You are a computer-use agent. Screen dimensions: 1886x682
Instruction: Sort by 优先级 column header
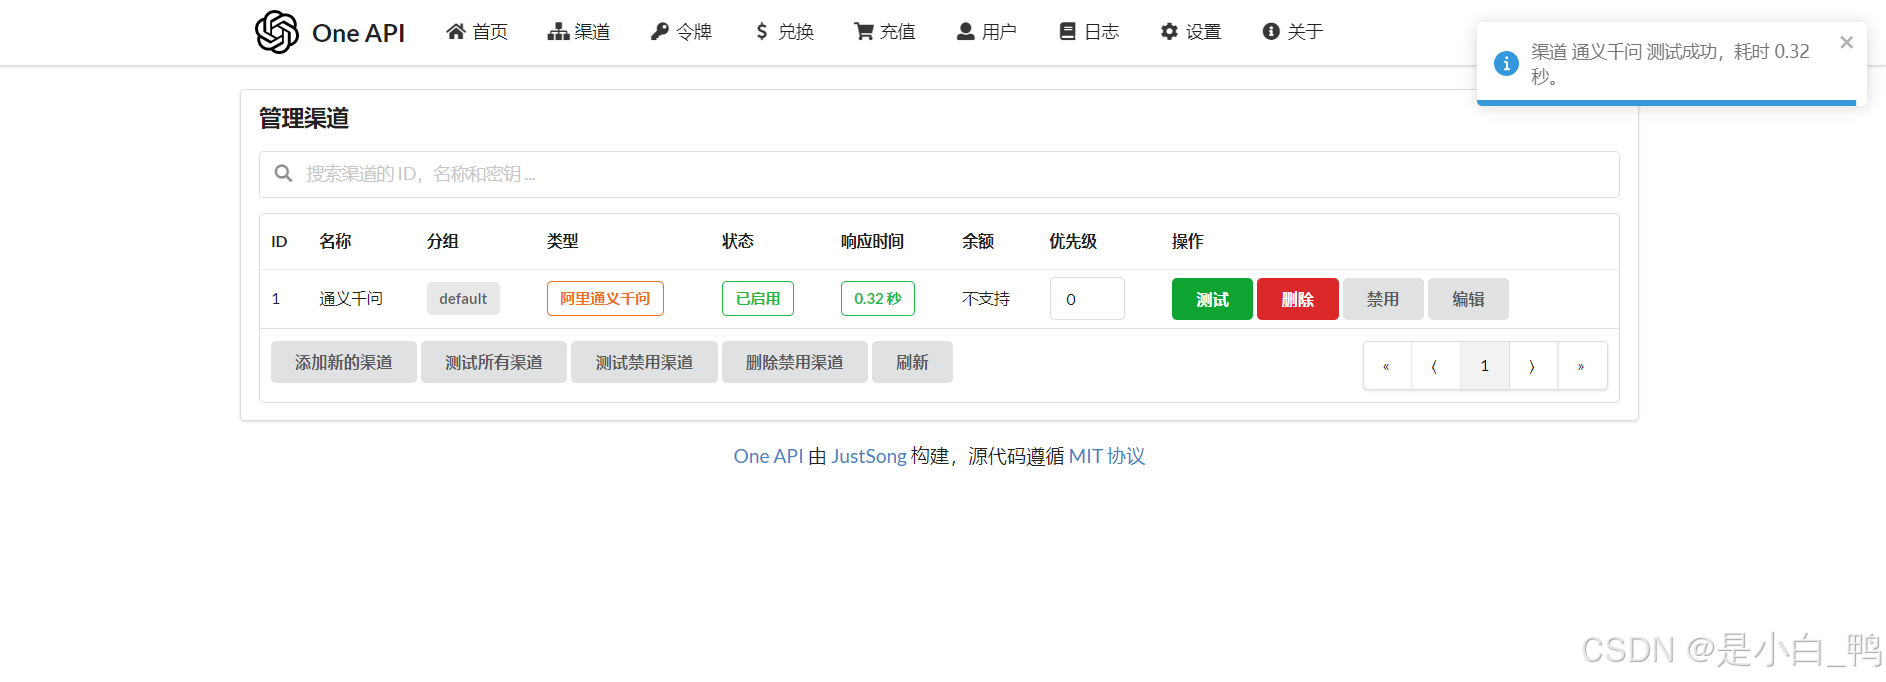1073,242
